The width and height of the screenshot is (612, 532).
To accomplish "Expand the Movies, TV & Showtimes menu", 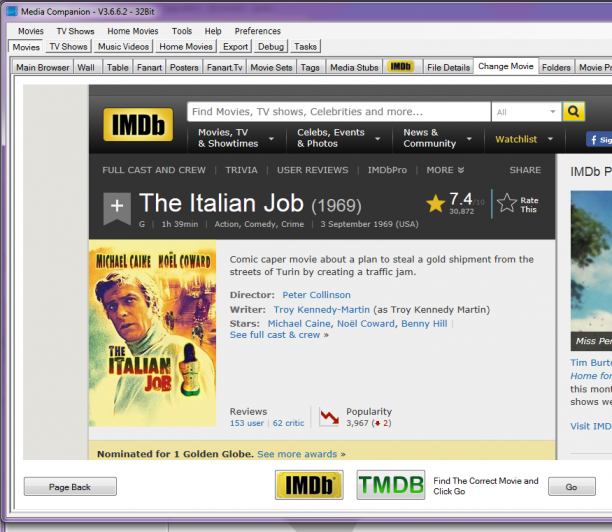I will point(236,138).
